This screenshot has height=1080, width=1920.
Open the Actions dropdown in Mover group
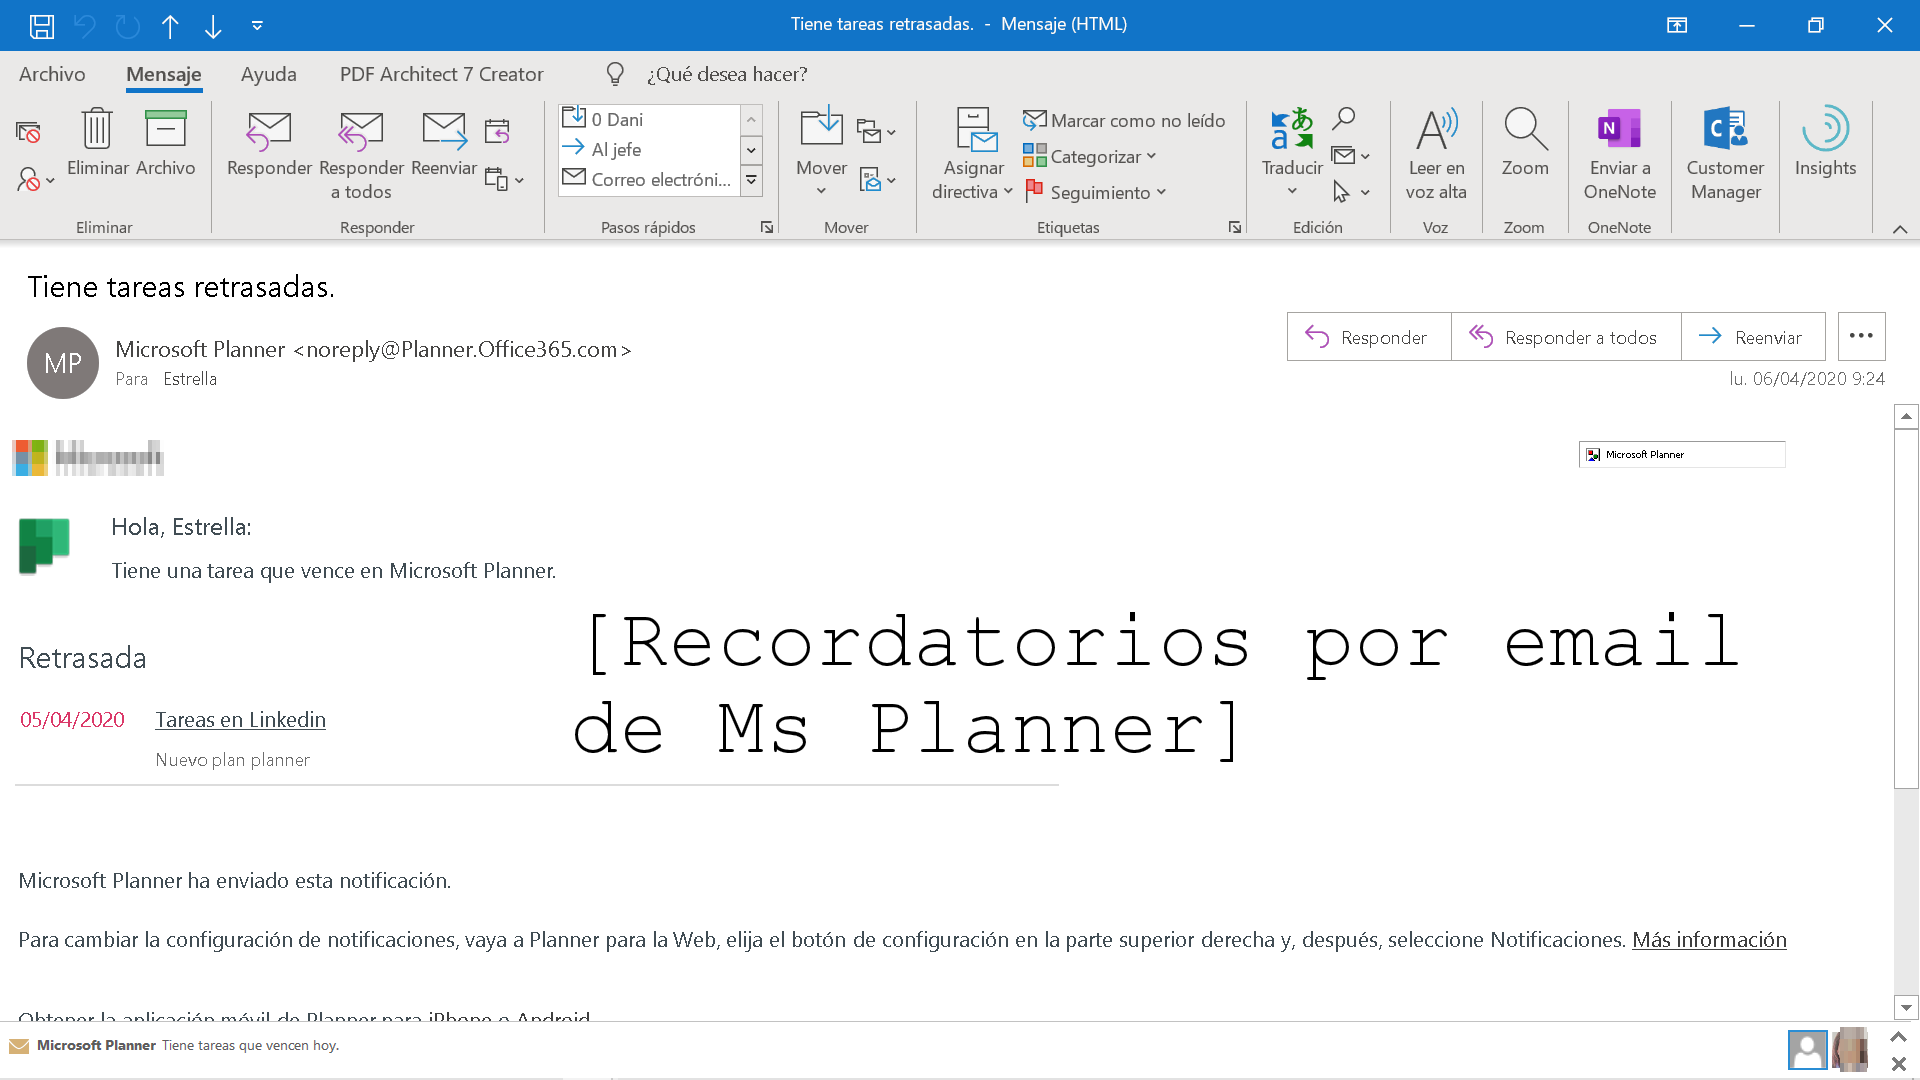[x=877, y=180]
